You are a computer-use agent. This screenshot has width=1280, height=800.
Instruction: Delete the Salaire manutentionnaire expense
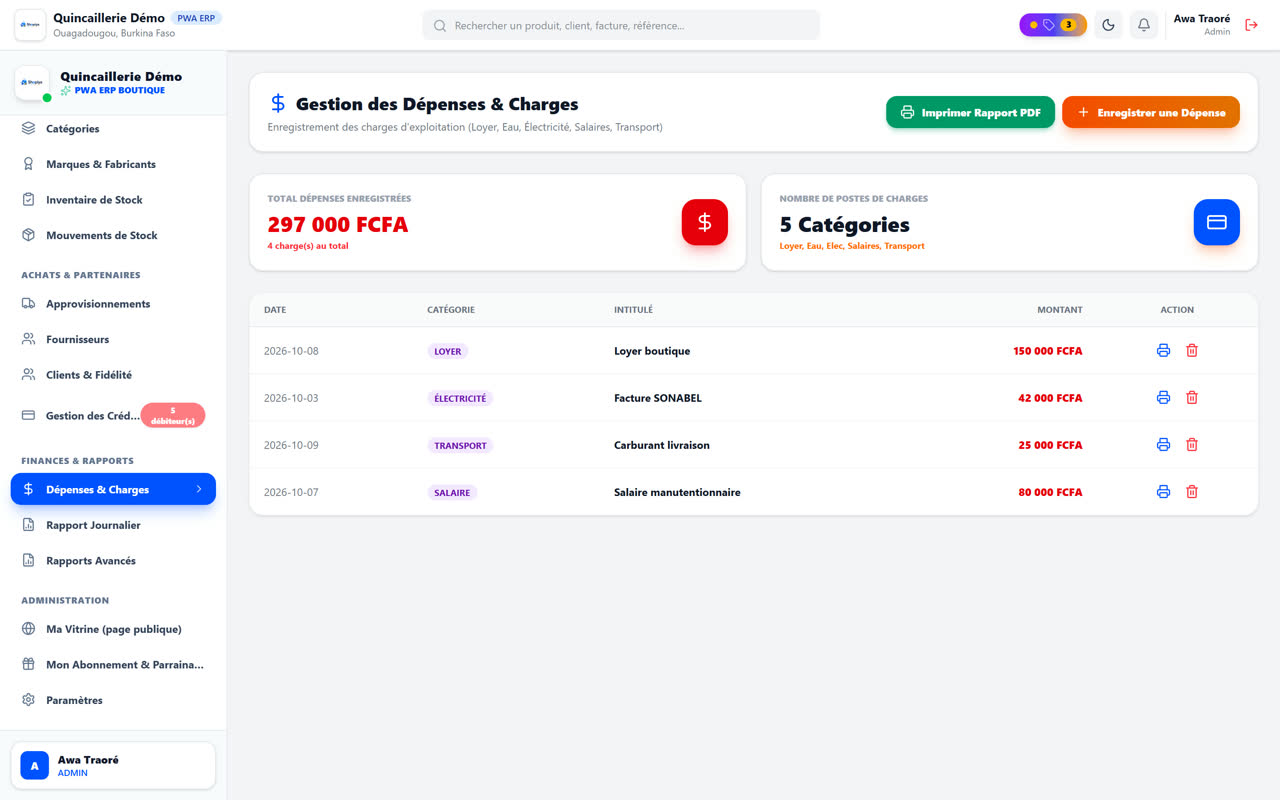1192,492
